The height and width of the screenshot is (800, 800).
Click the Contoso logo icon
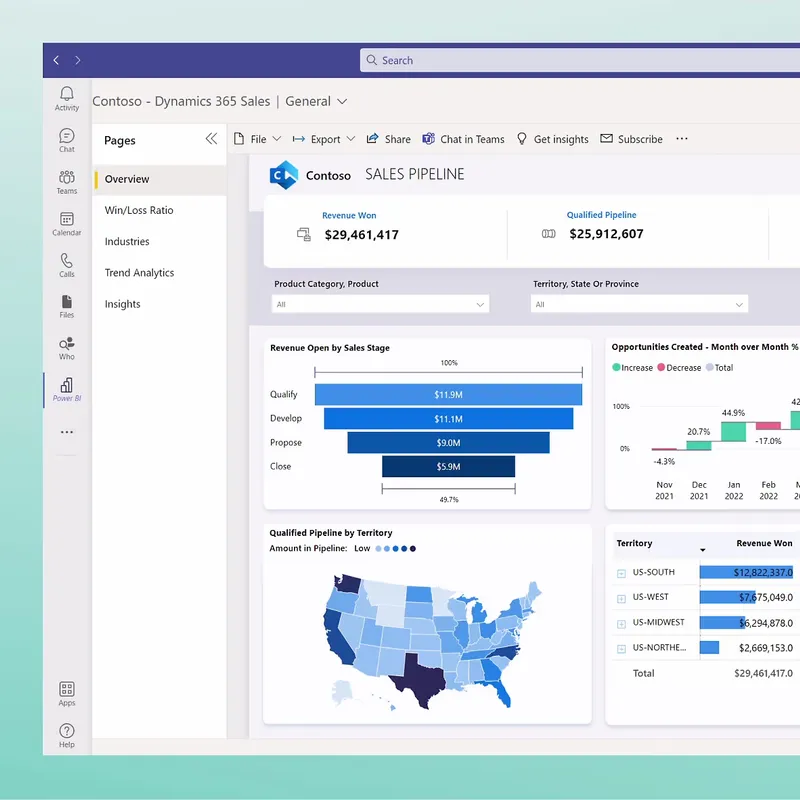coord(284,175)
